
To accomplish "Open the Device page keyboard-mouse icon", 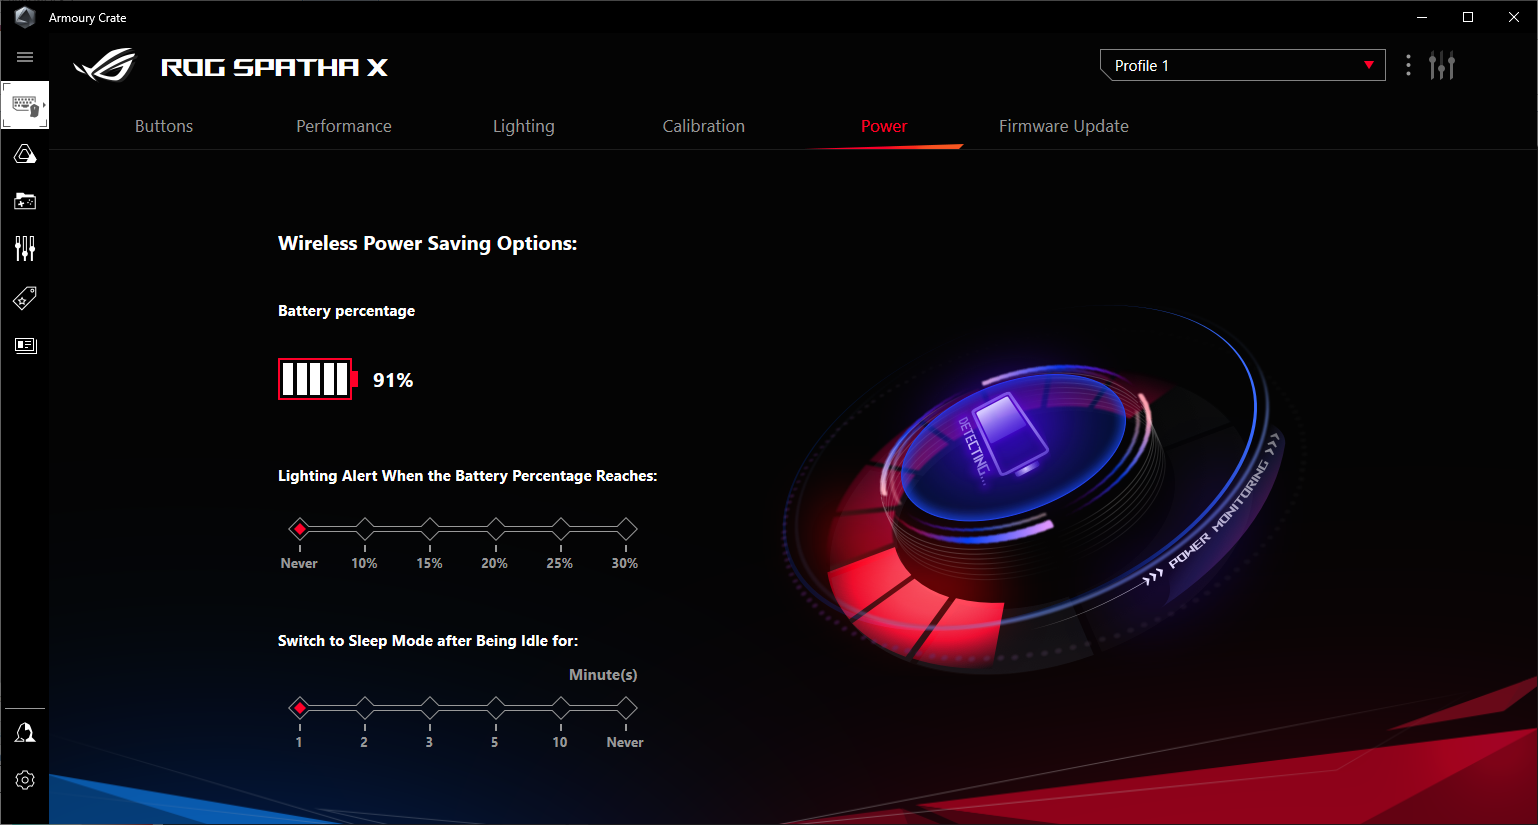I will [25, 105].
